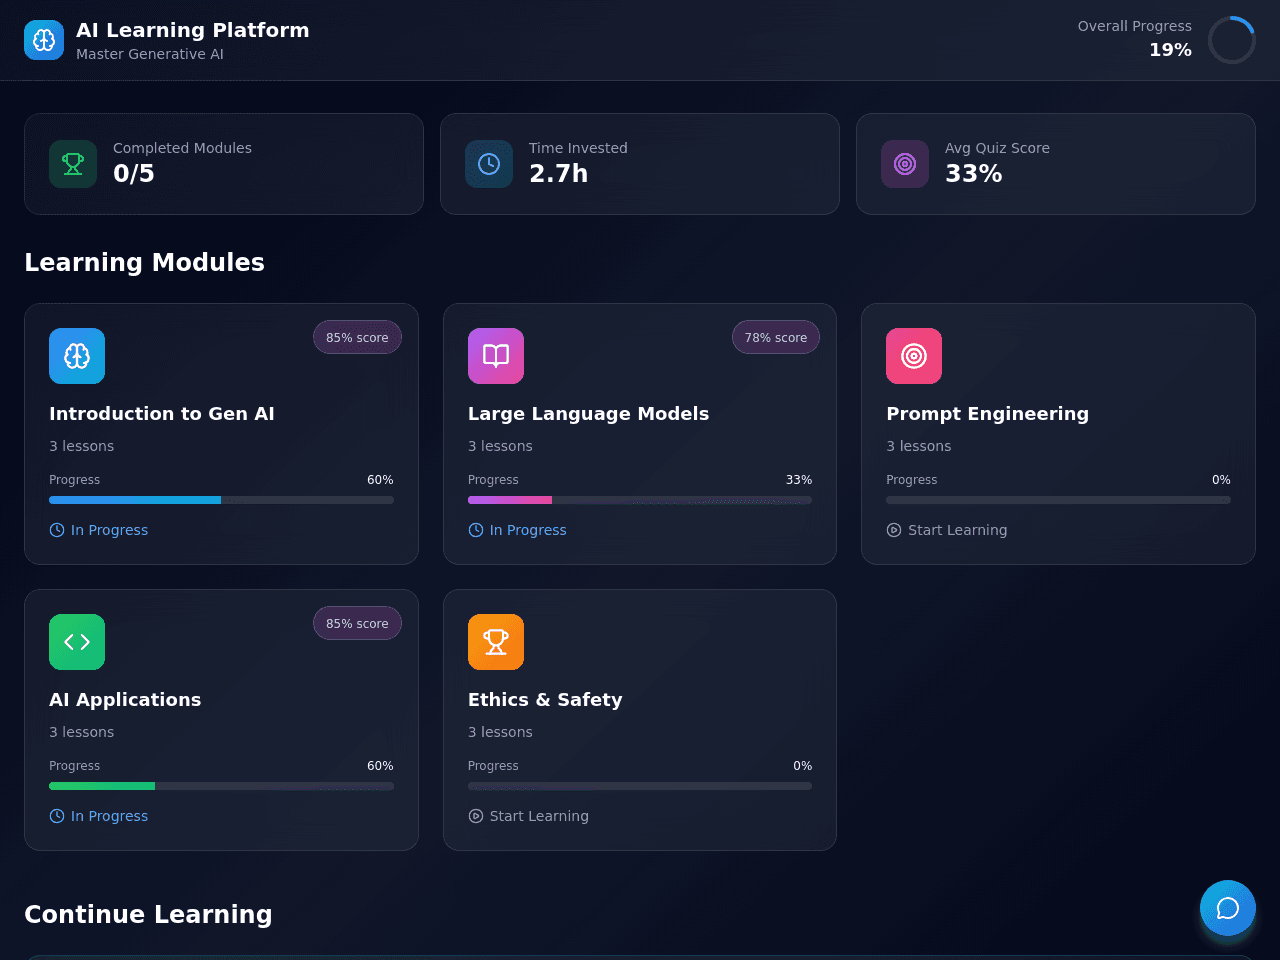Viewport: 1280px width, 960px height.
Task: Click the Master Generative AI subtitle
Action: 150,54
